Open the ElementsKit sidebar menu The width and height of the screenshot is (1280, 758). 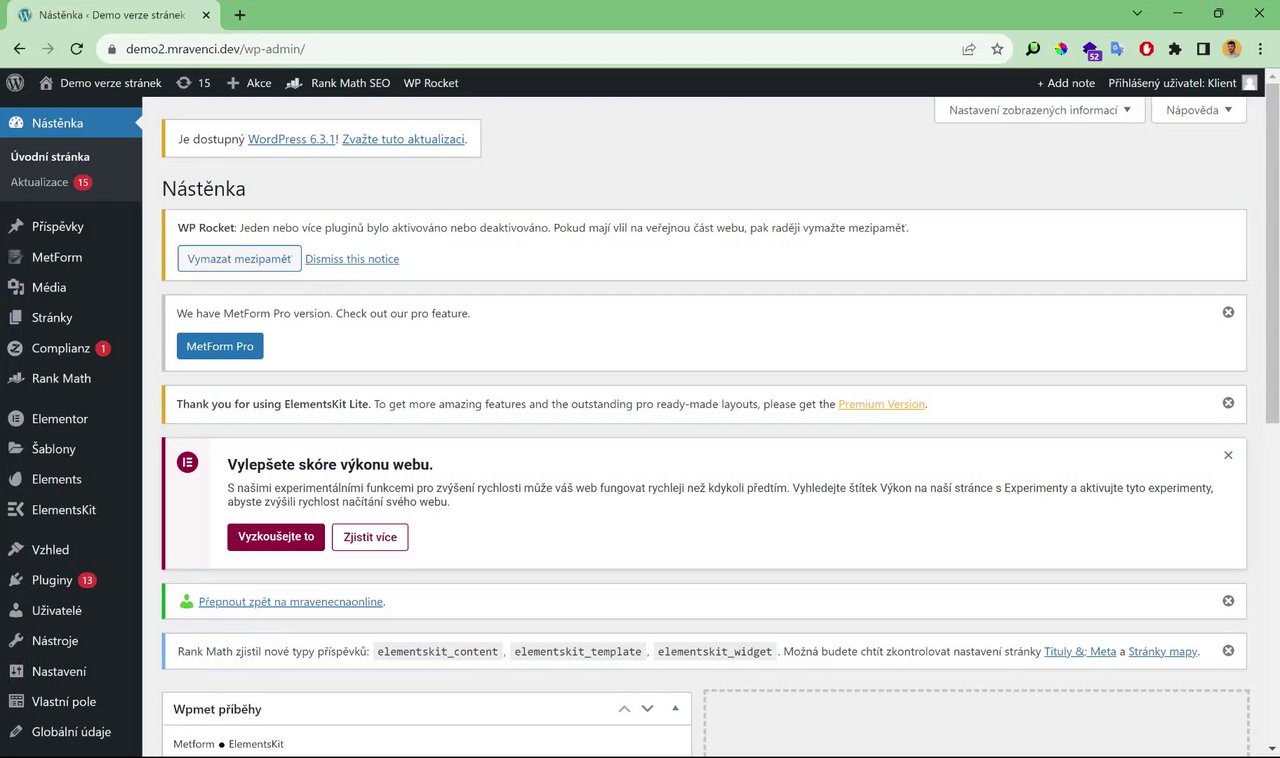(x=71, y=510)
